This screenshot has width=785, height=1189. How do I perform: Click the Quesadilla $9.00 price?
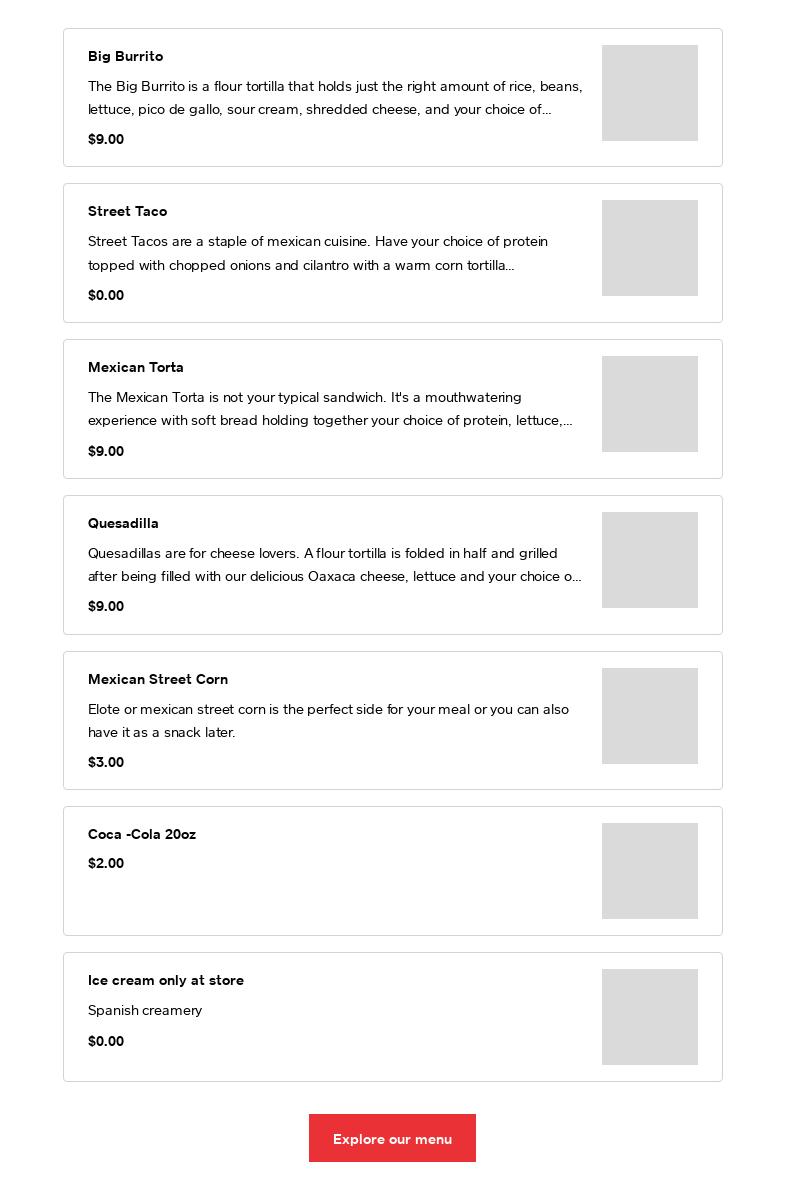click(x=106, y=607)
